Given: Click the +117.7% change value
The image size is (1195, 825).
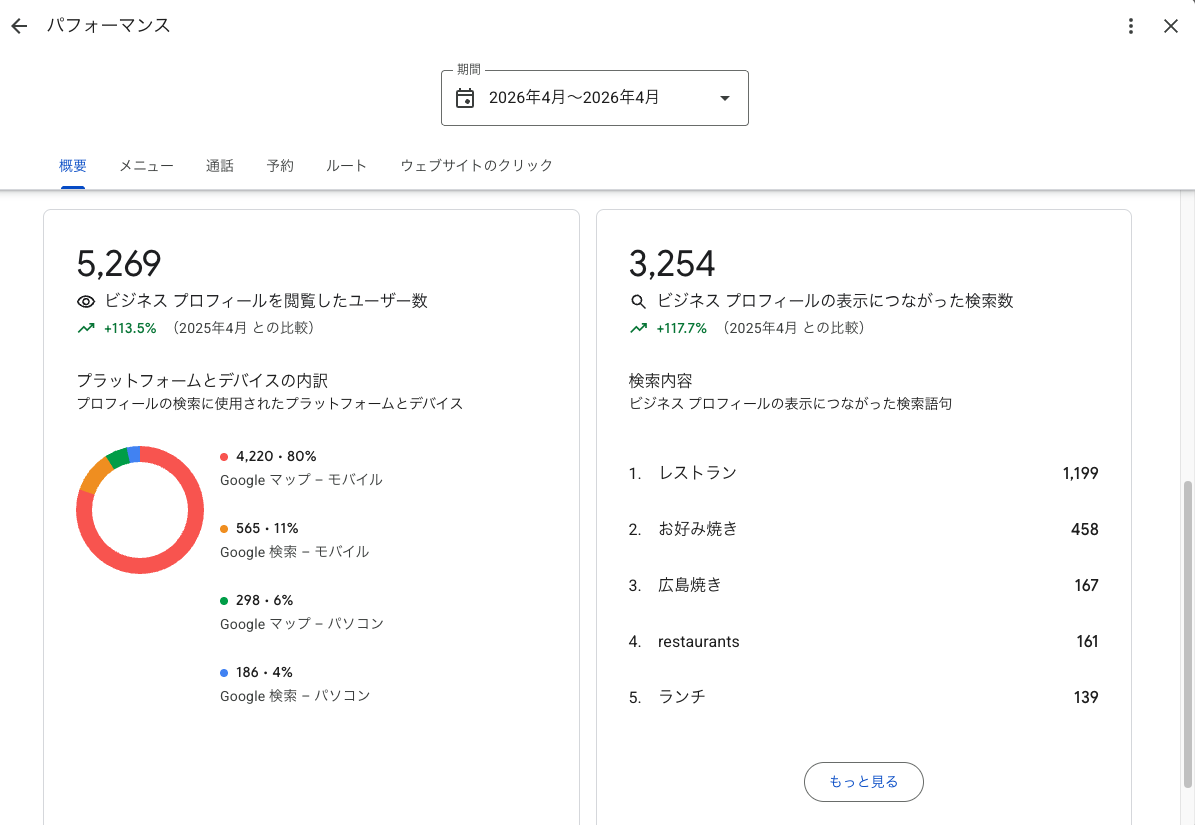Looking at the screenshot, I should tap(681, 328).
